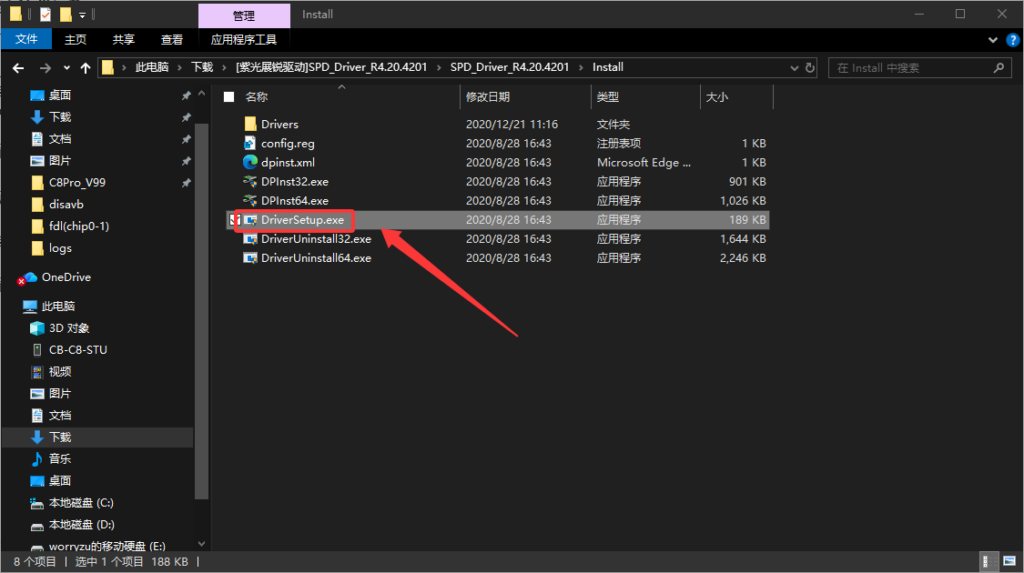Image resolution: width=1024 pixels, height=573 pixels.
Task: Select OneDrive in the navigation pane
Action: point(66,278)
